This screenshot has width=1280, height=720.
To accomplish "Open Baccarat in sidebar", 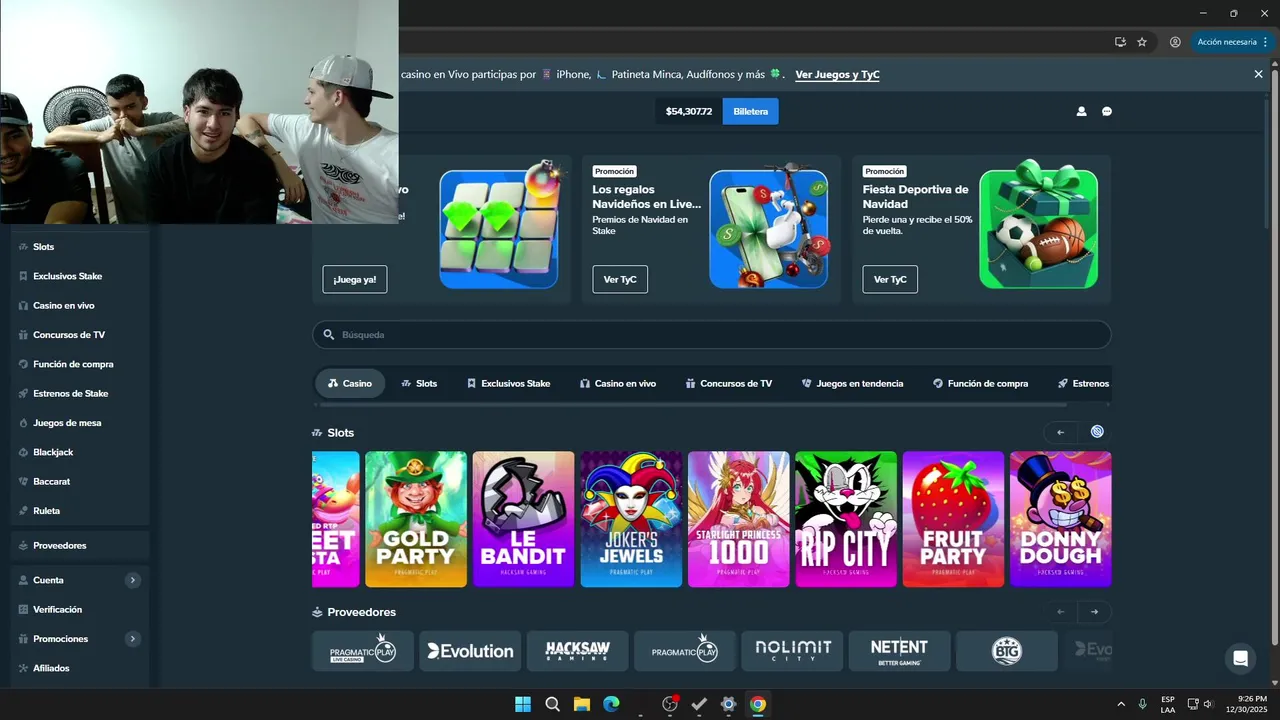I will [x=80, y=481].
